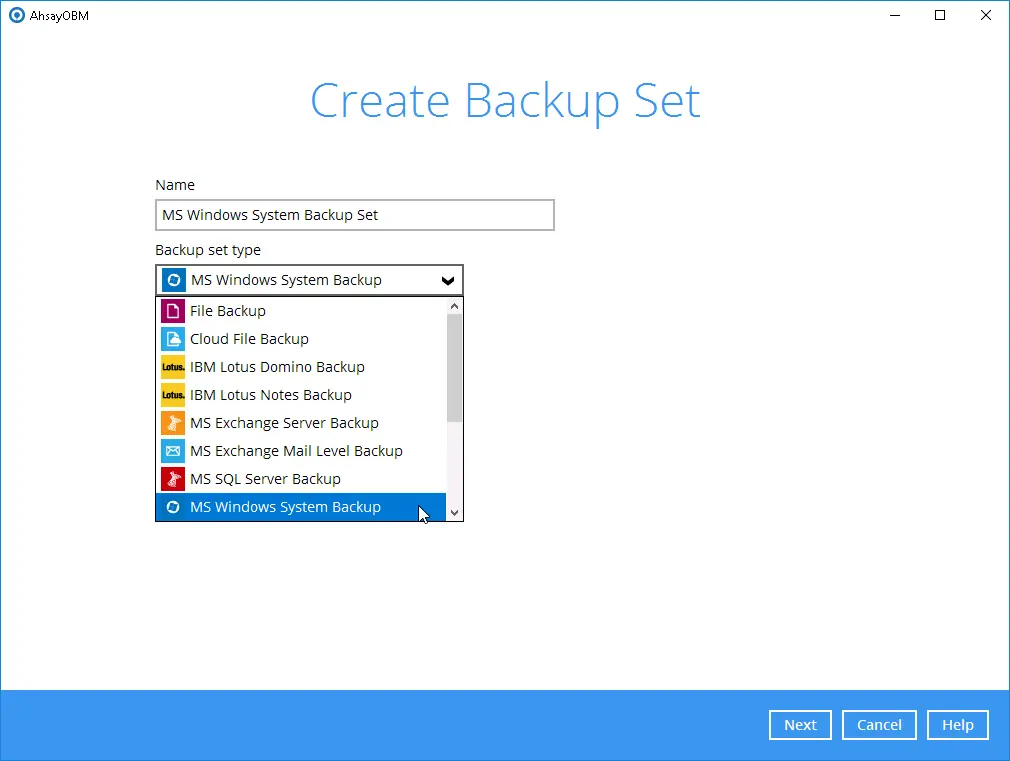This screenshot has width=1010, height=761.
Task: Click the IBM Lotus Domino Backup icon
Action: pyautogui.click(x=174, y=367)
